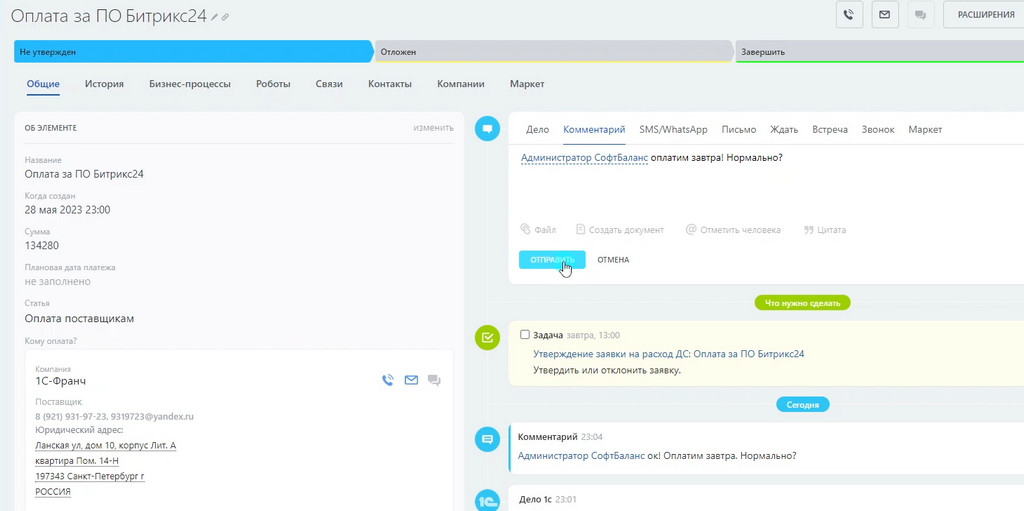The height and width of the screenshot is (511, 1024).
Task: Open the Контакты tab
Action: pos(390,84)
